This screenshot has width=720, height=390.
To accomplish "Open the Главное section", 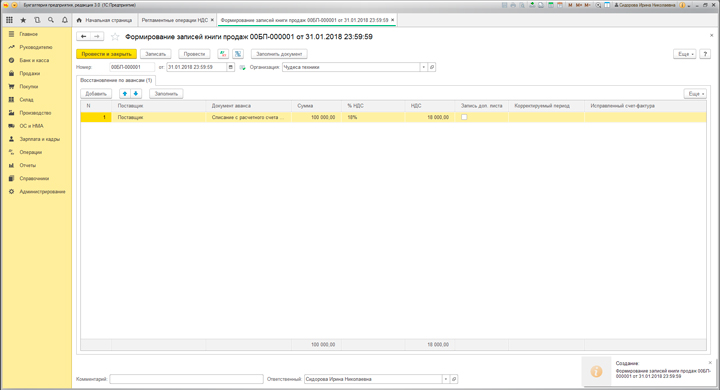I will [x=28, y=34].
